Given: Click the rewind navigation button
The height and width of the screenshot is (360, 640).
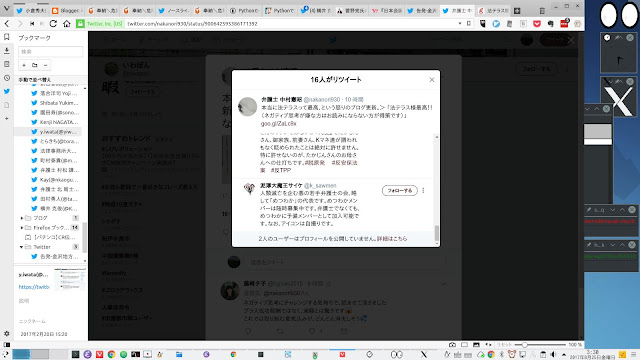Looking at the screenshot, I should click(32, 24).
